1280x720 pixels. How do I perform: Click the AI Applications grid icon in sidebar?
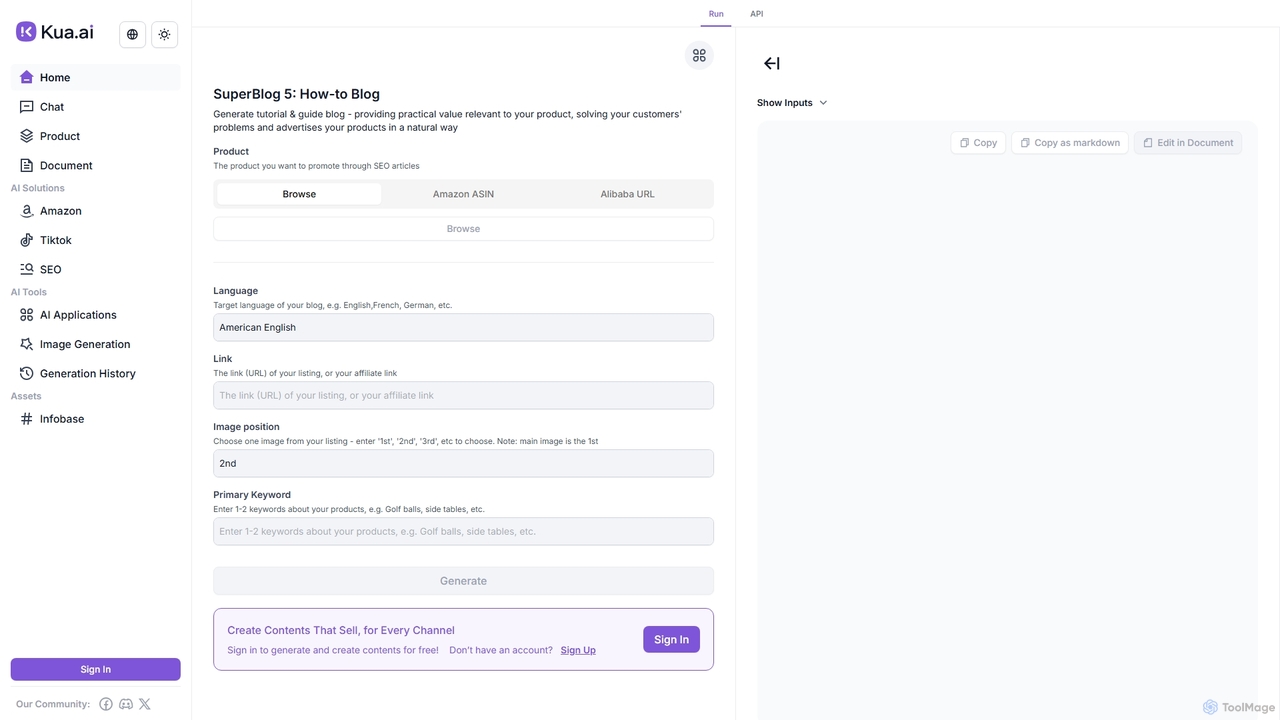pyautogui.click(x=27, y=315)
